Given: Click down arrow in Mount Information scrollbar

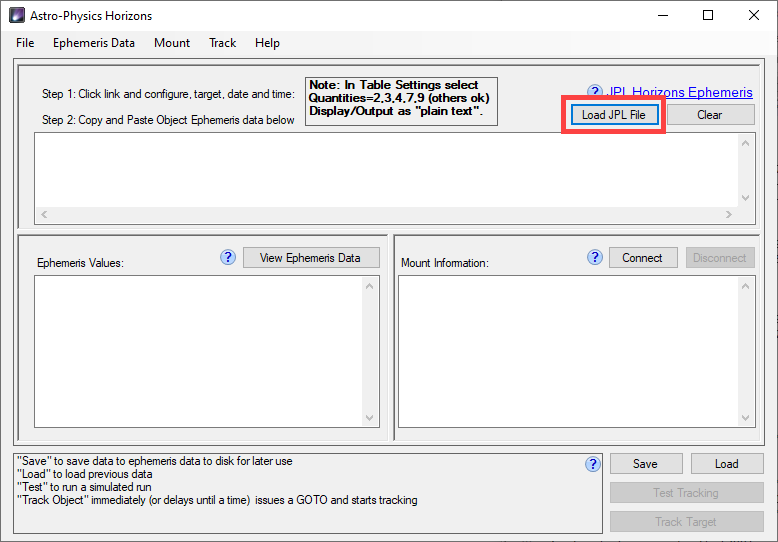Looking at the screenshot, I should coord(745,417).
